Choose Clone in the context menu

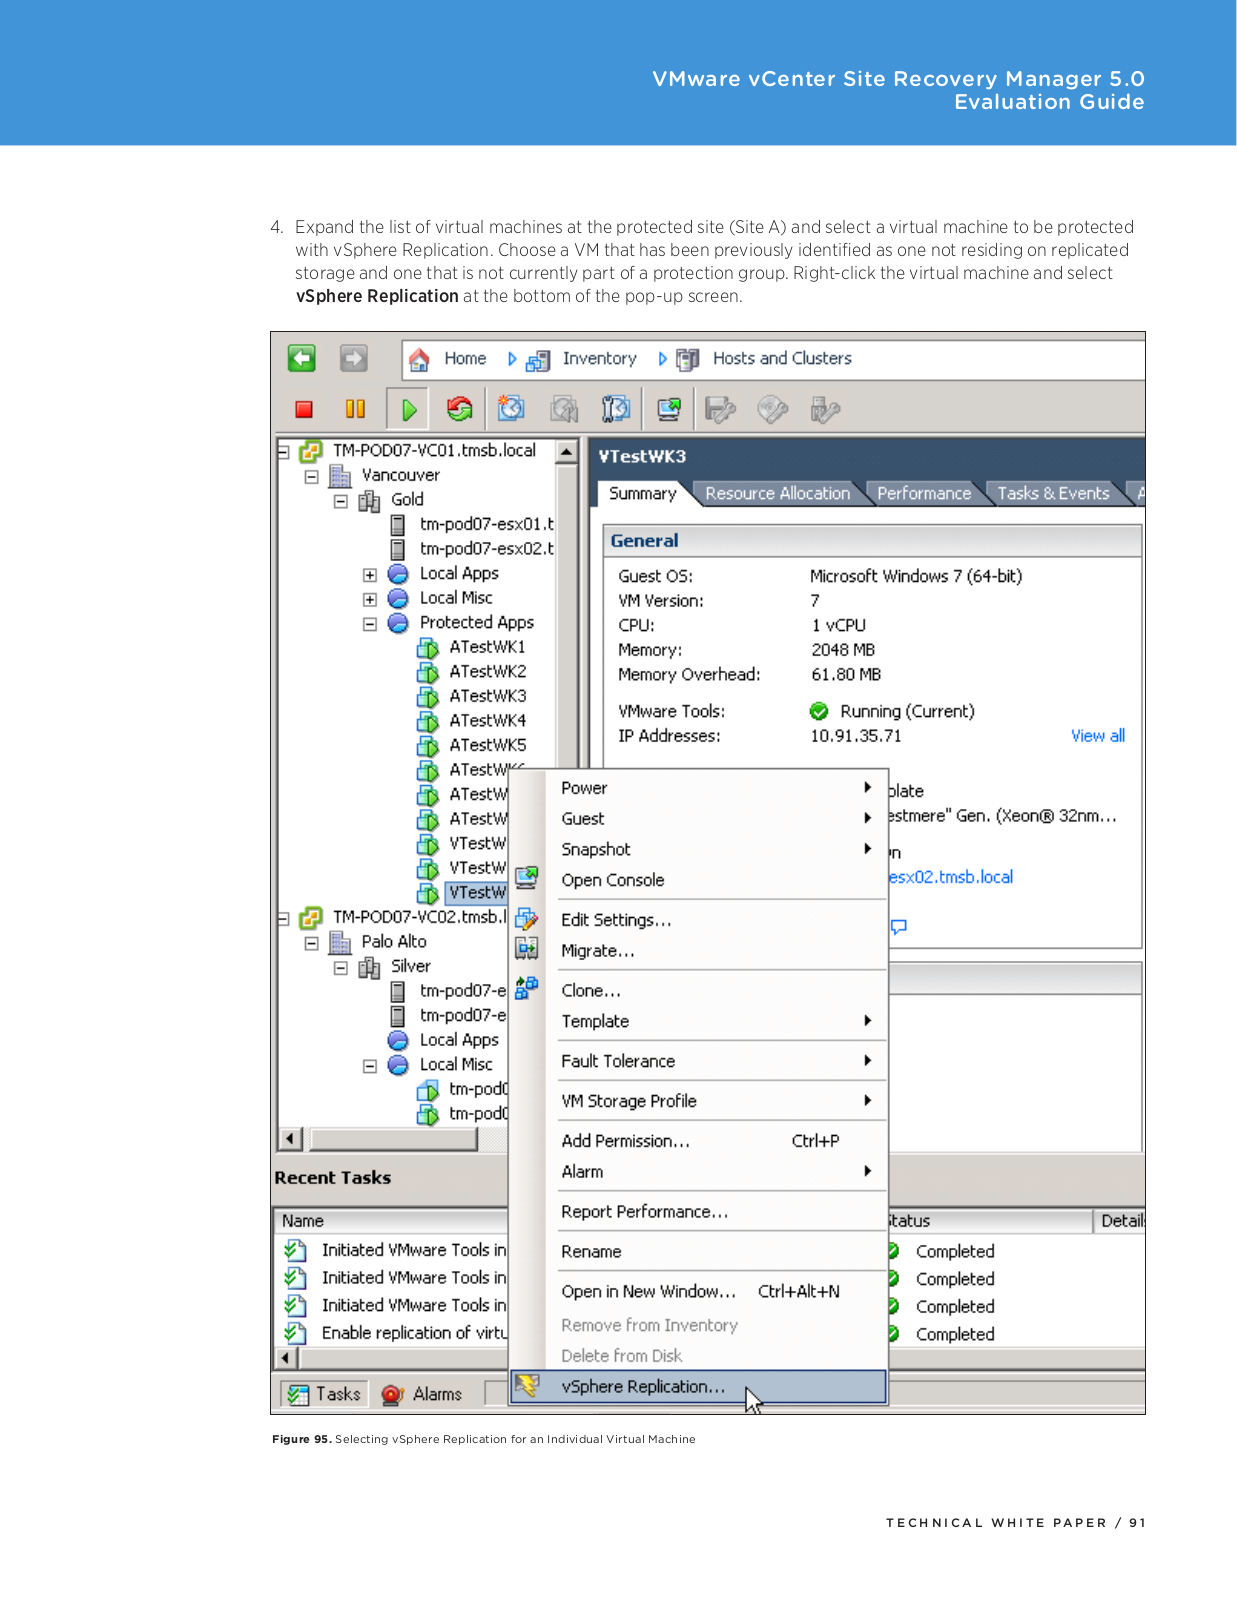point(698,991)
